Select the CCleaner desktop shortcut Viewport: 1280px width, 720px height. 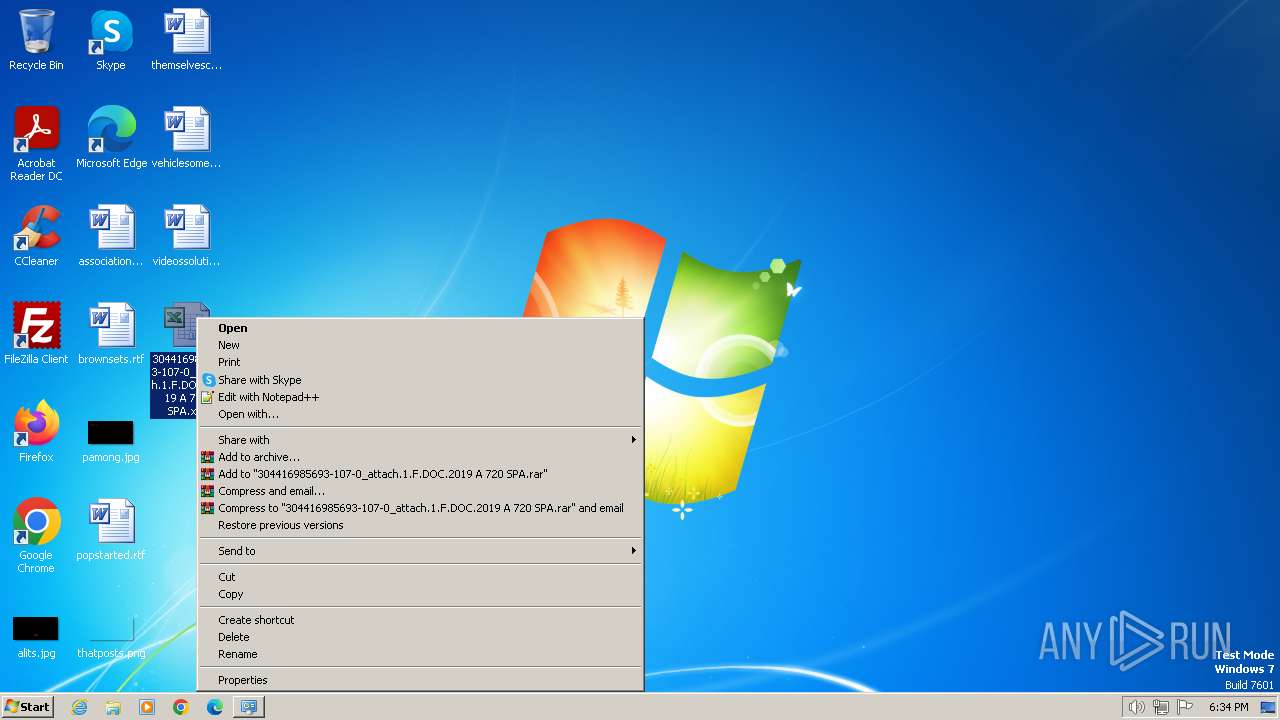point(36,236)
